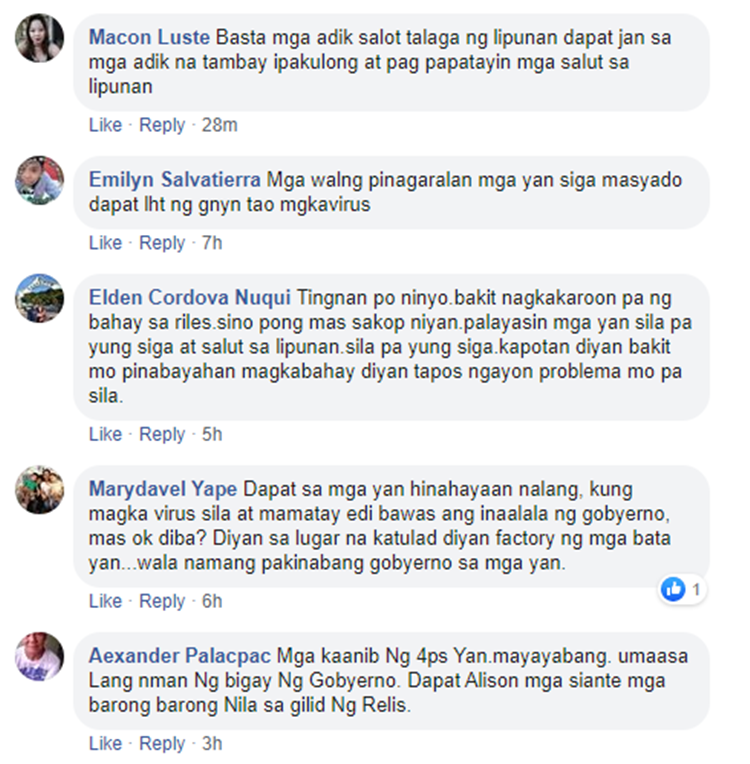Screen dimensions: 750x764
Task: Reply to Emilyn Salvatierra's comment
Action: pos(162,243)
